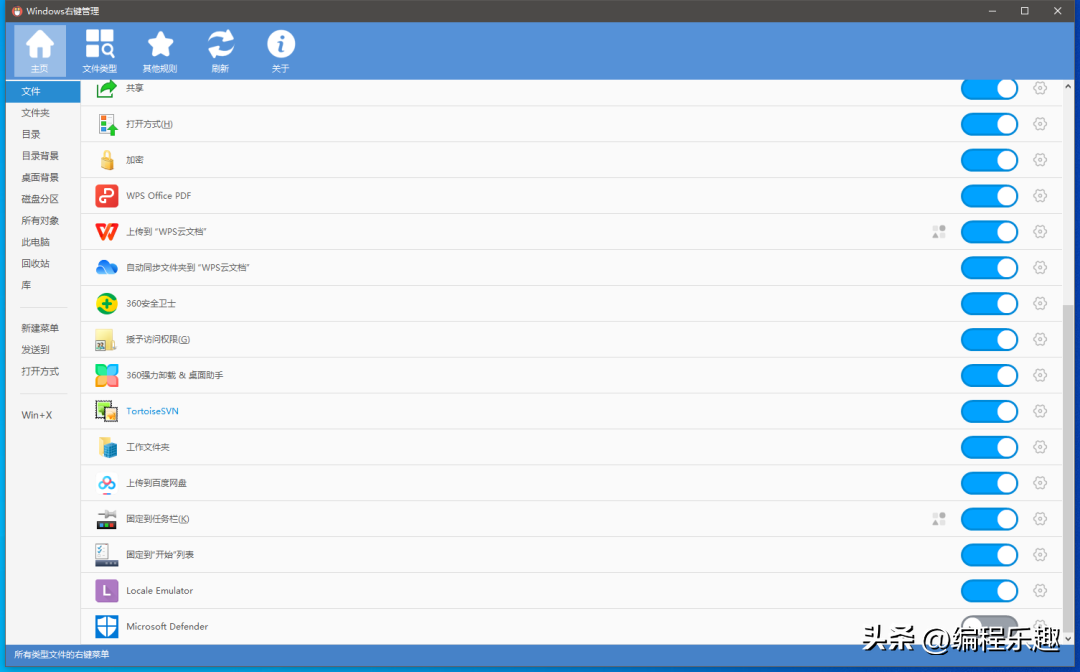Click the 上传到 WPS云文档 icon
The height and width of the screenshot is (672, 1080).
pos(107,231)
